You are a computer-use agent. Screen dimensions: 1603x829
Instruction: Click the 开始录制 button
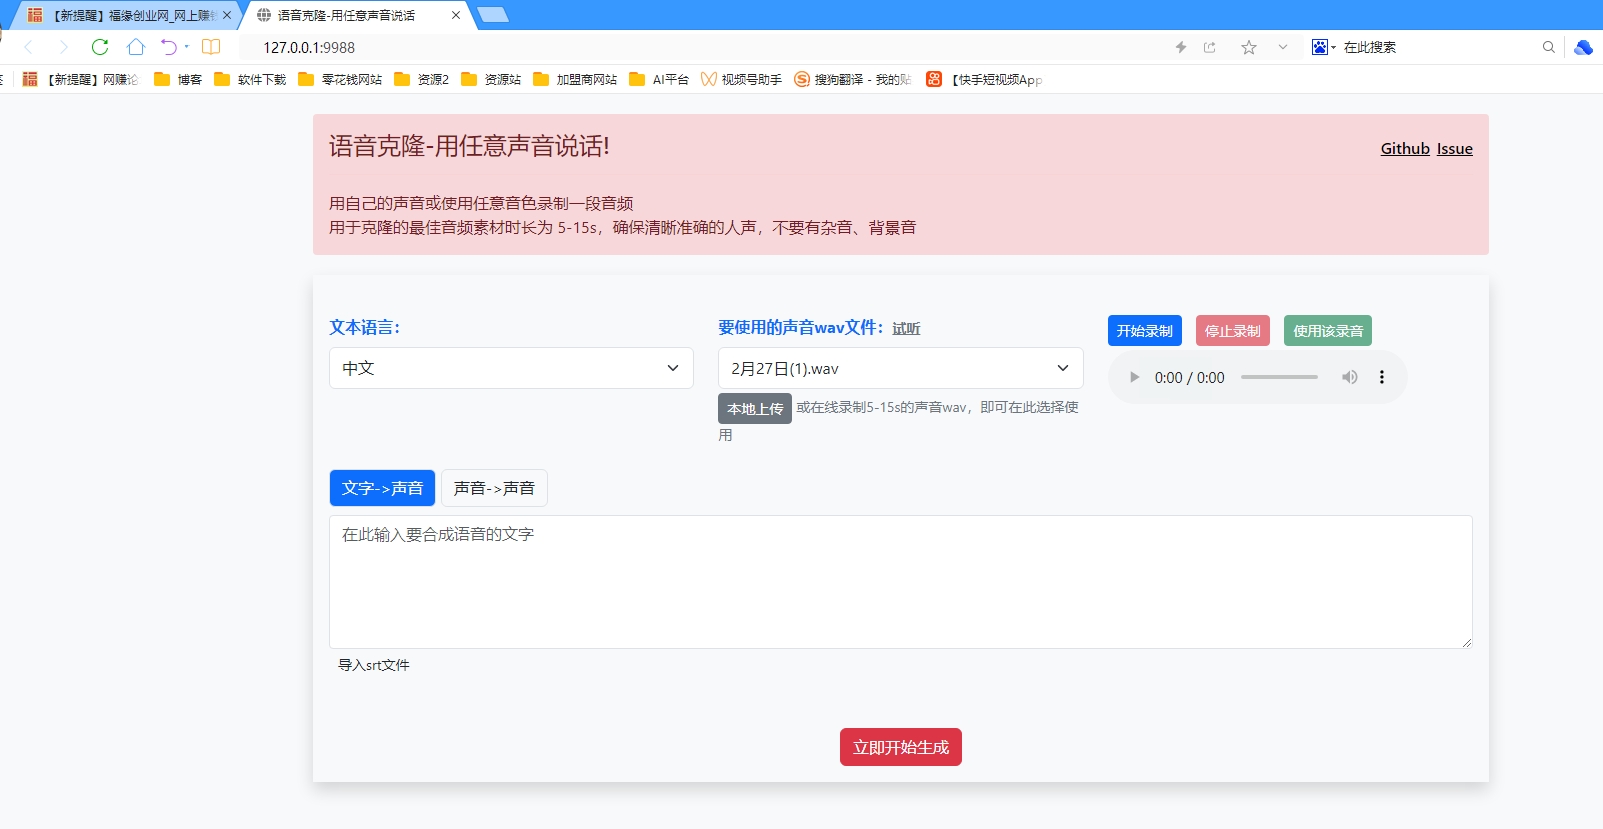click(1145, 331)
